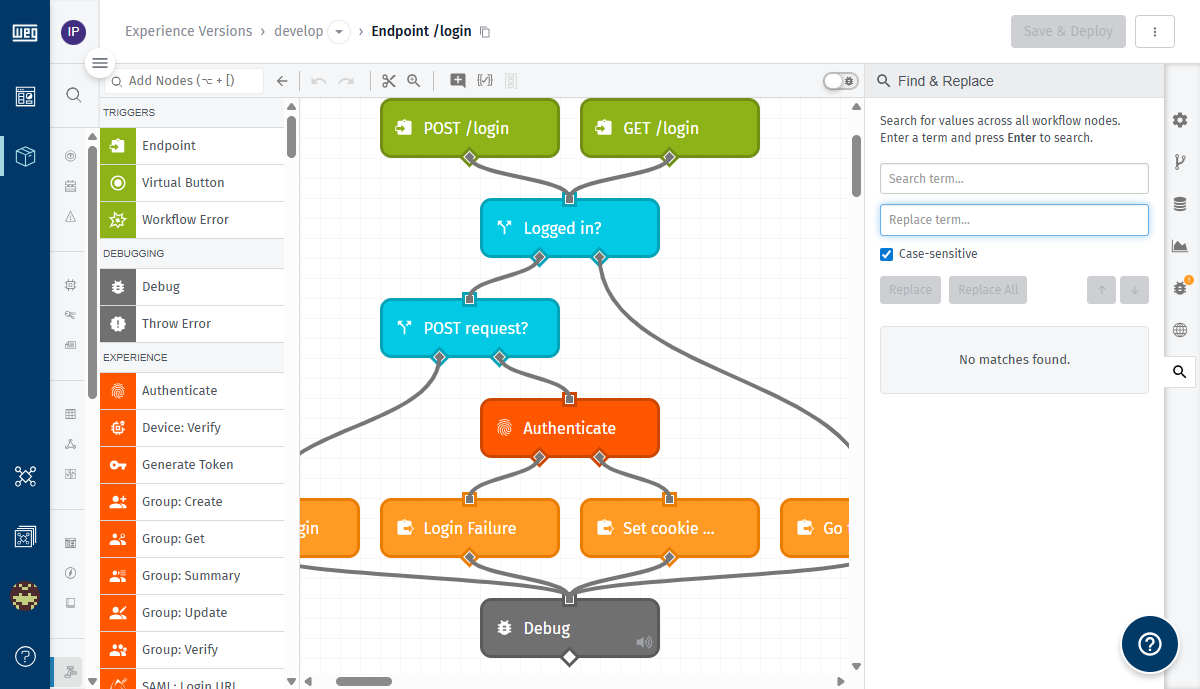1200x689 pixels.
Task: Select the Login Failure canvas node
Action: point(470,528)
